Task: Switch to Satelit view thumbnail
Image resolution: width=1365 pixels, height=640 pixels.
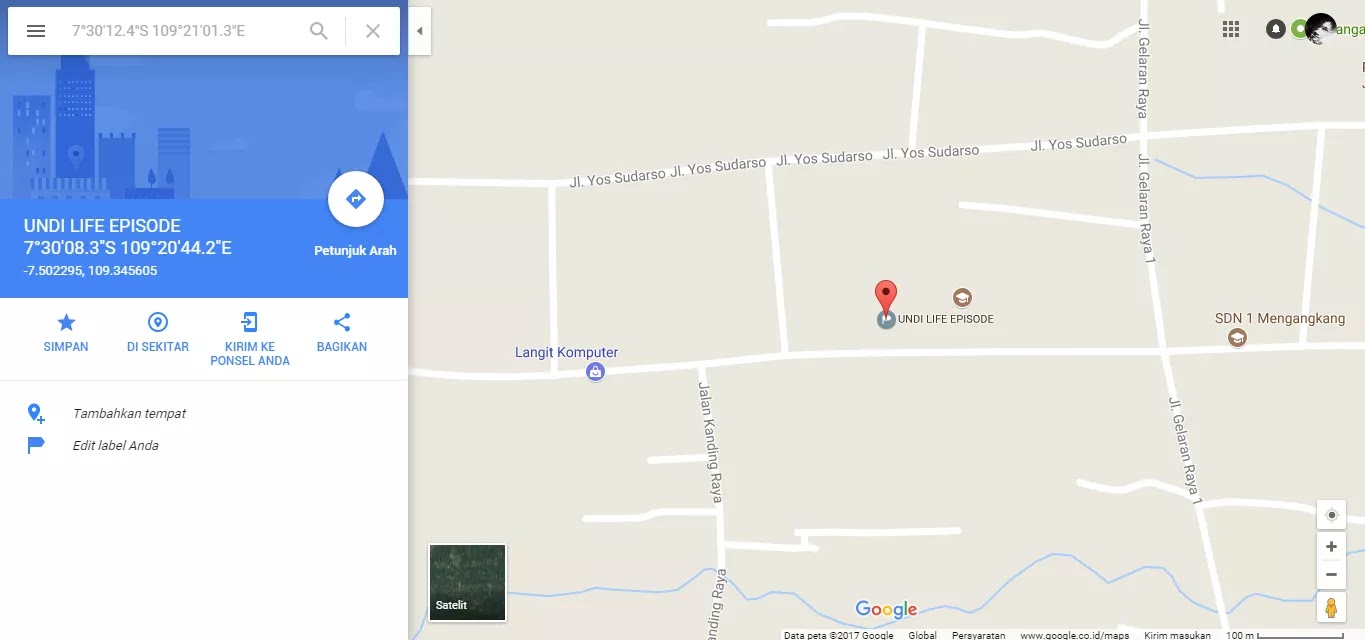Action: (x=467, y=582)
